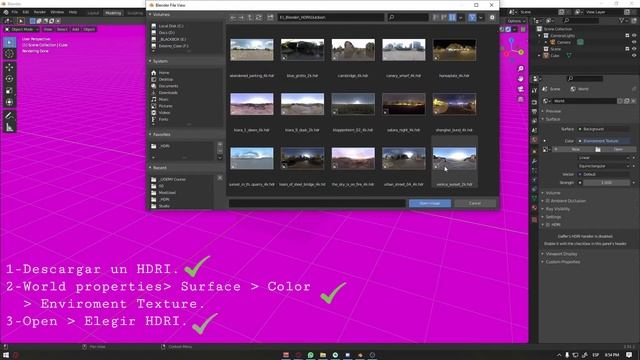Go back in File View navigation
640x360 pixels.
point(233,18)
